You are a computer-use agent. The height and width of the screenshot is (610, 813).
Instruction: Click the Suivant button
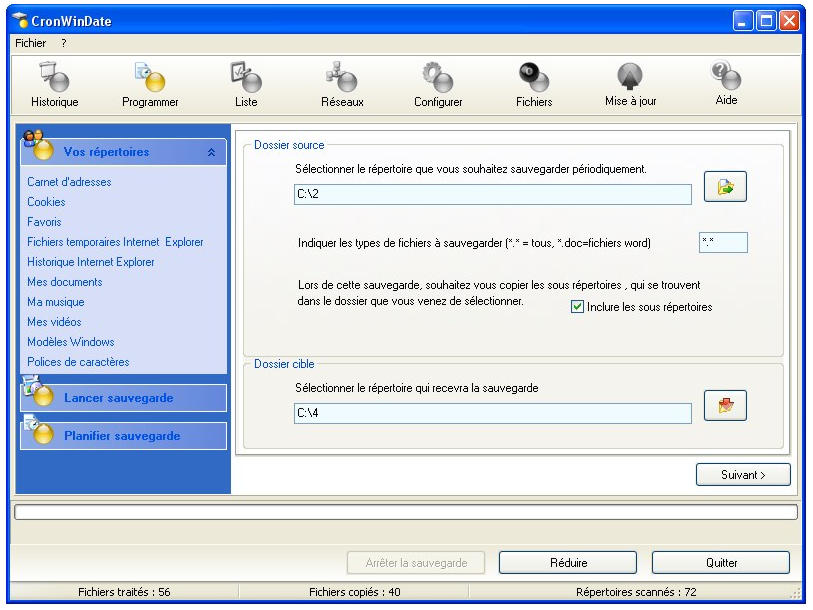coord(742,475)
